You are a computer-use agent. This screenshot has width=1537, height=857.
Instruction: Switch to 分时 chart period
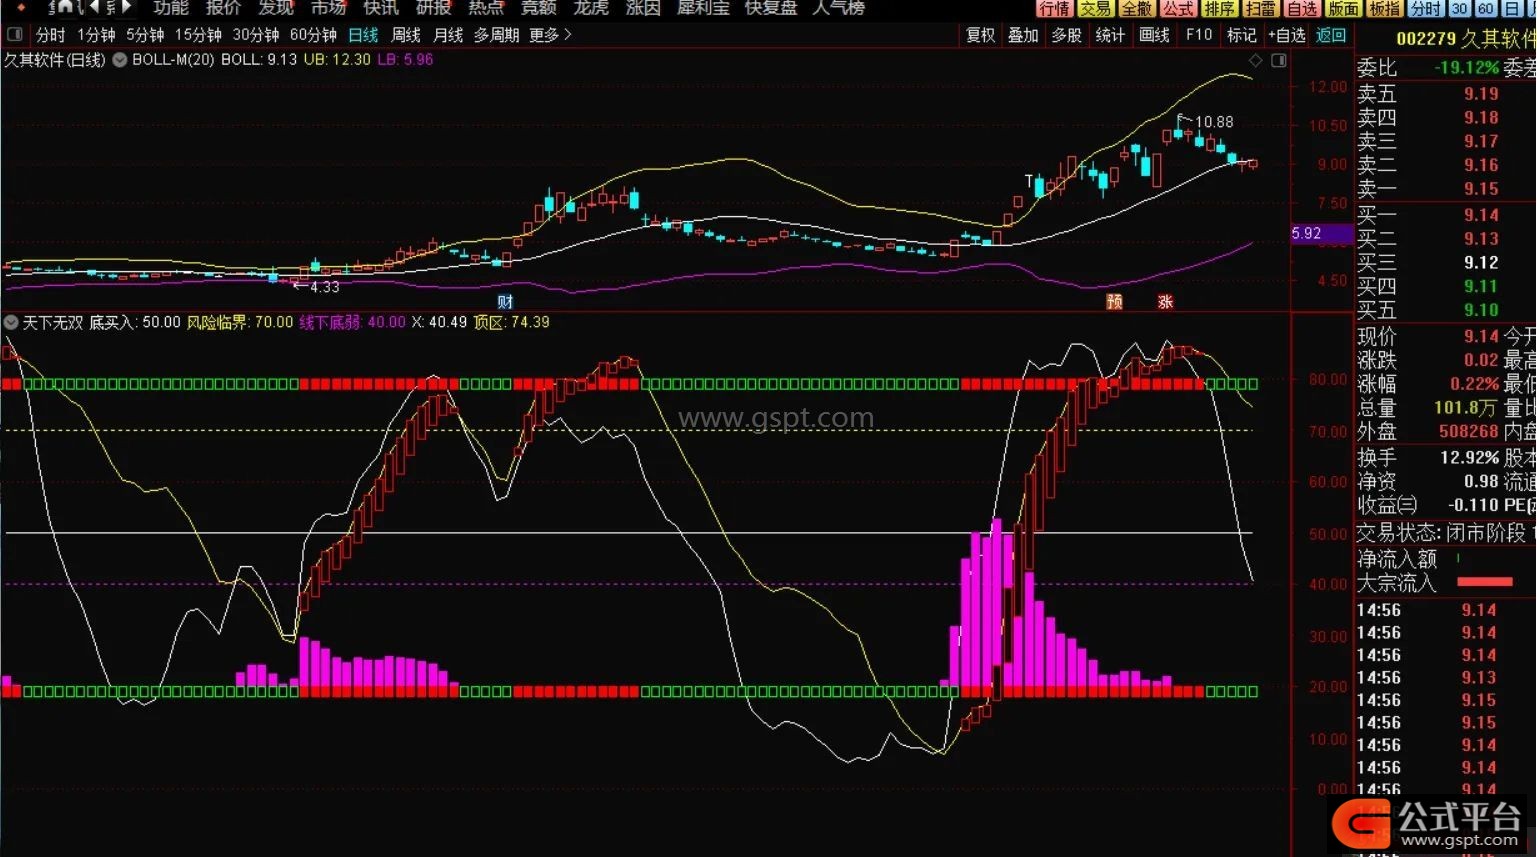coord(50,35)
